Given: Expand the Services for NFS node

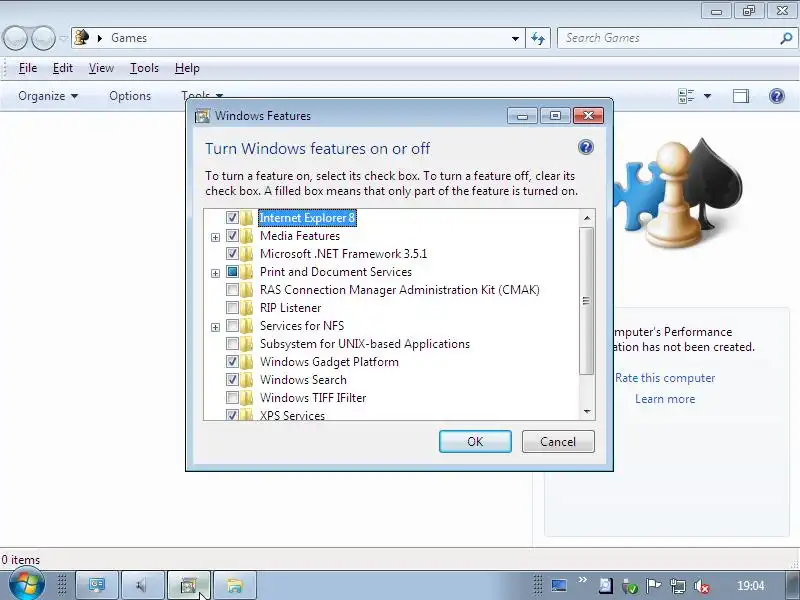Looking at the screenshot, I should coord(215,327).
